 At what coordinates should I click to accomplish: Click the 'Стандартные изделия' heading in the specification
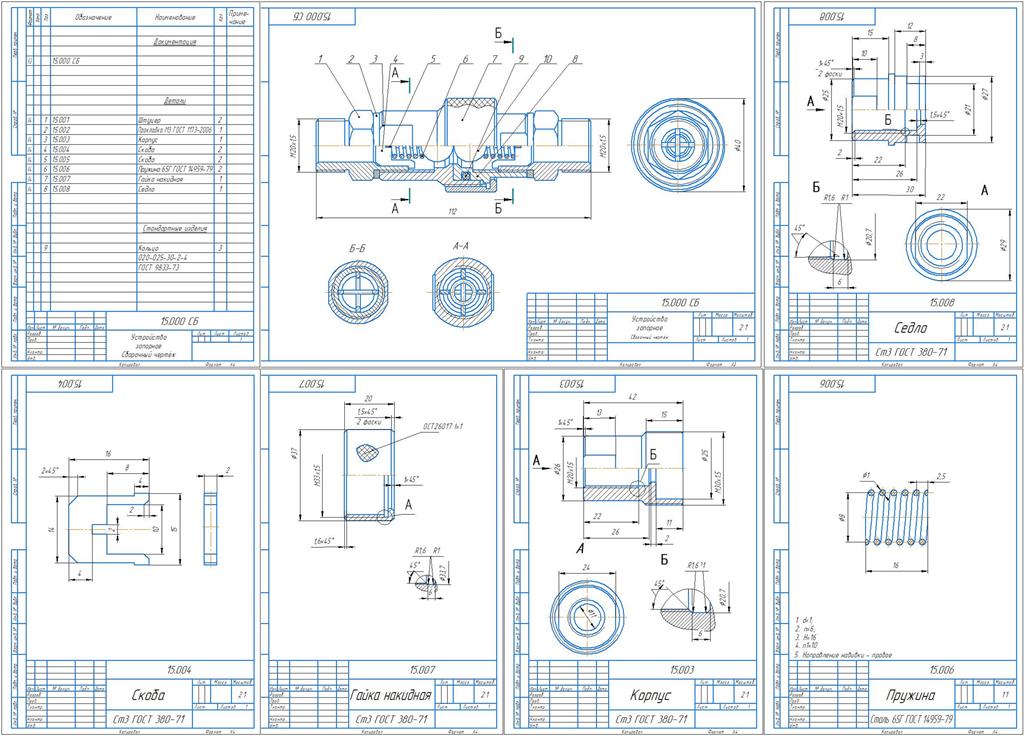[x=175, y=229]
